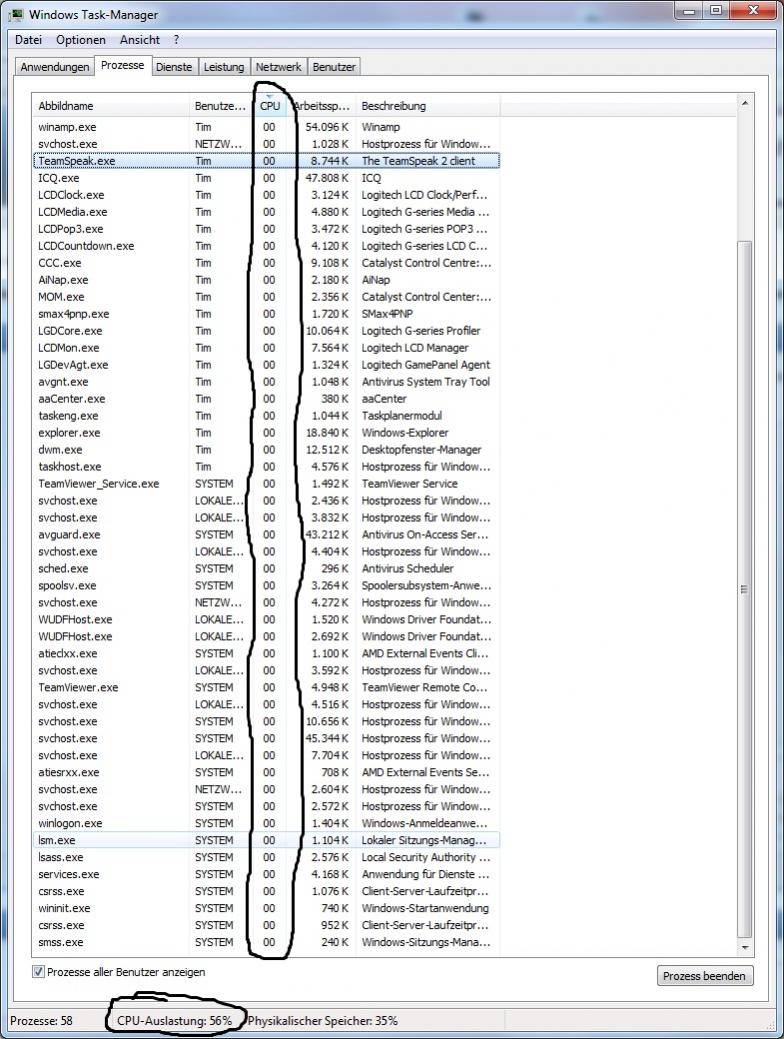Open the Ansicht menu
784x1039 pixels.
(x=139, y=40)
